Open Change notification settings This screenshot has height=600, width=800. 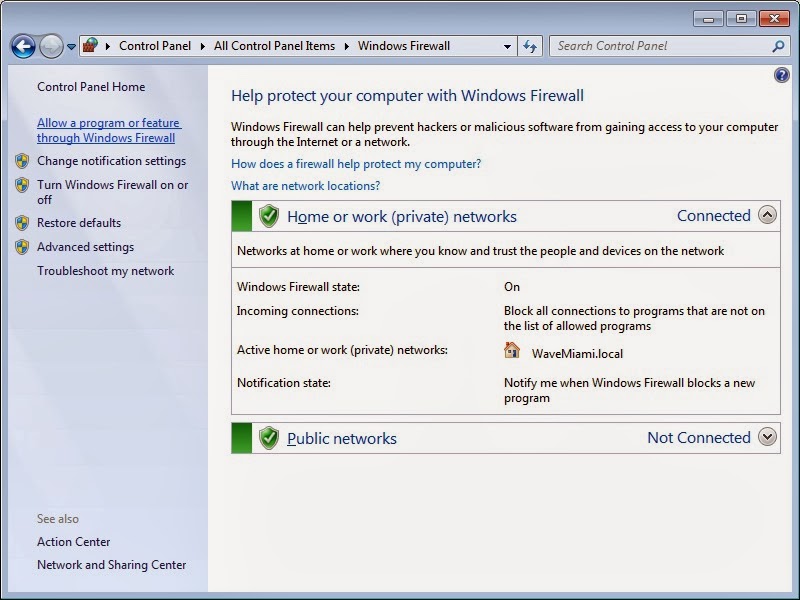click(111, 161)
